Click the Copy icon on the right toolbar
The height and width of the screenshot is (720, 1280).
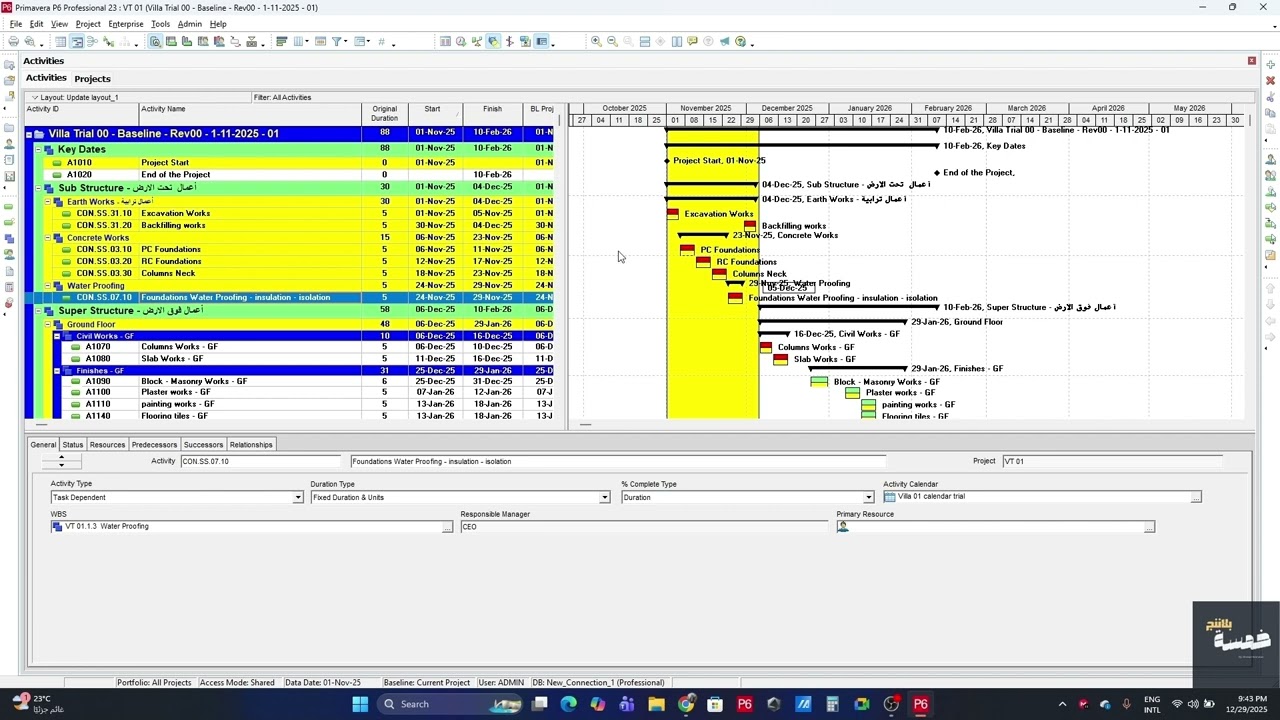(x=1271, y=113)
